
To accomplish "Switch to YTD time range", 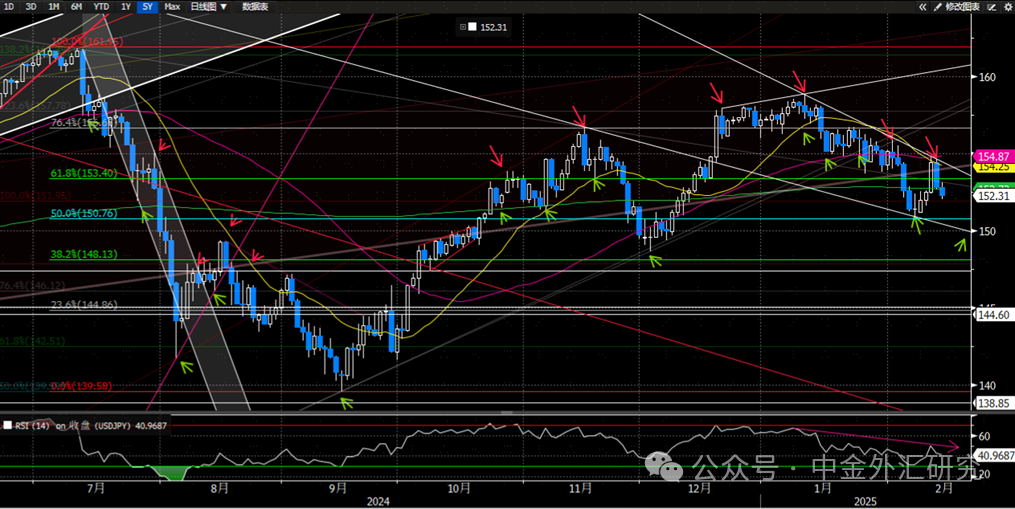I will click(101, 7).
